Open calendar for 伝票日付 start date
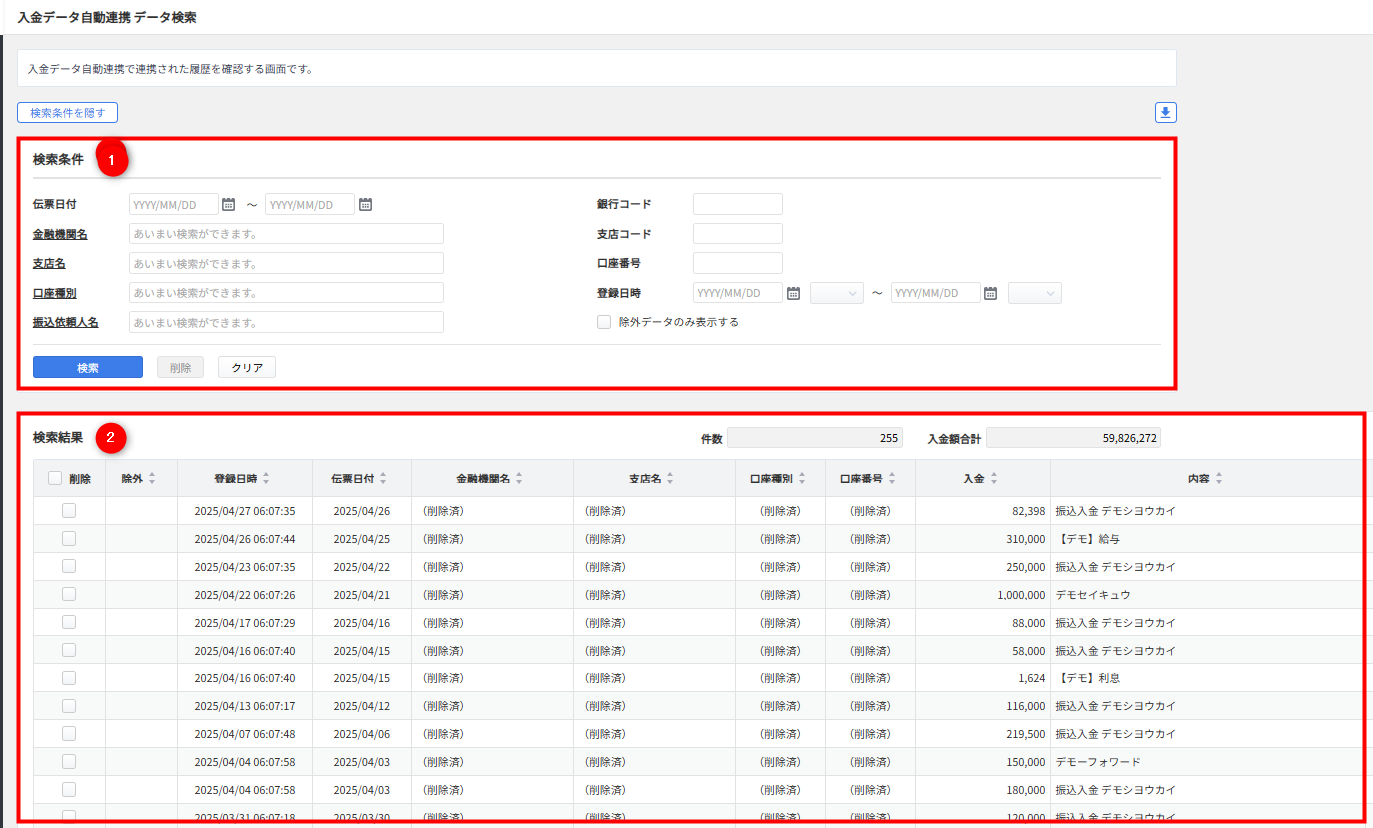This screenshot has width=1373, height=828. [x=228, y=204]
